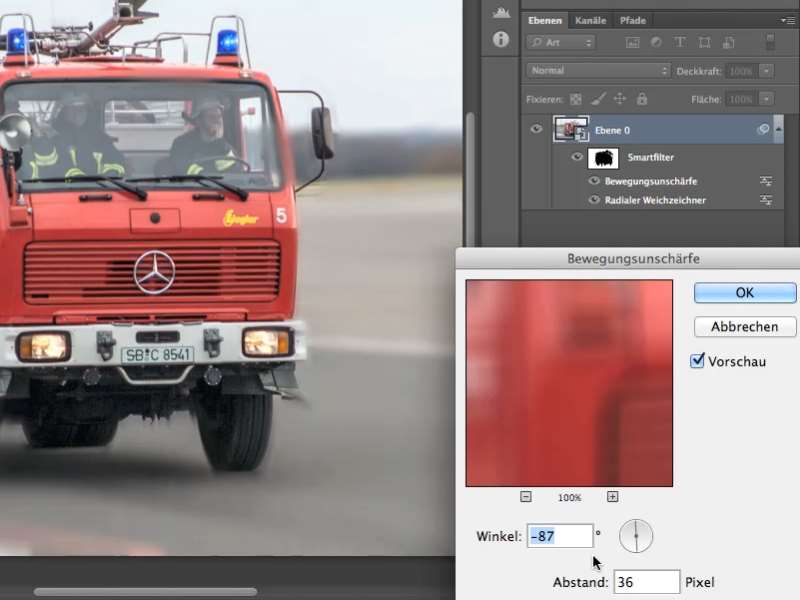Open blending options for Radialer Weichzeichner filter
Viewport: 800px width, 600px height.
[x=766, y=200]
